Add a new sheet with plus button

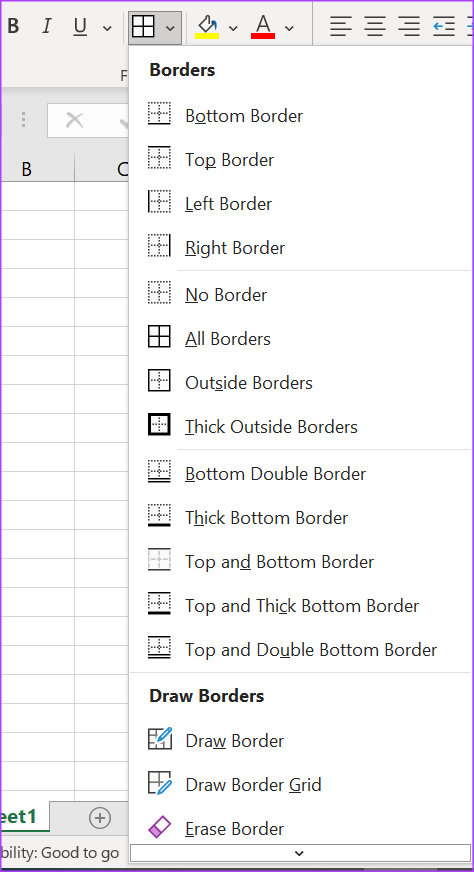pyautogui.click(x=100, y=818)
